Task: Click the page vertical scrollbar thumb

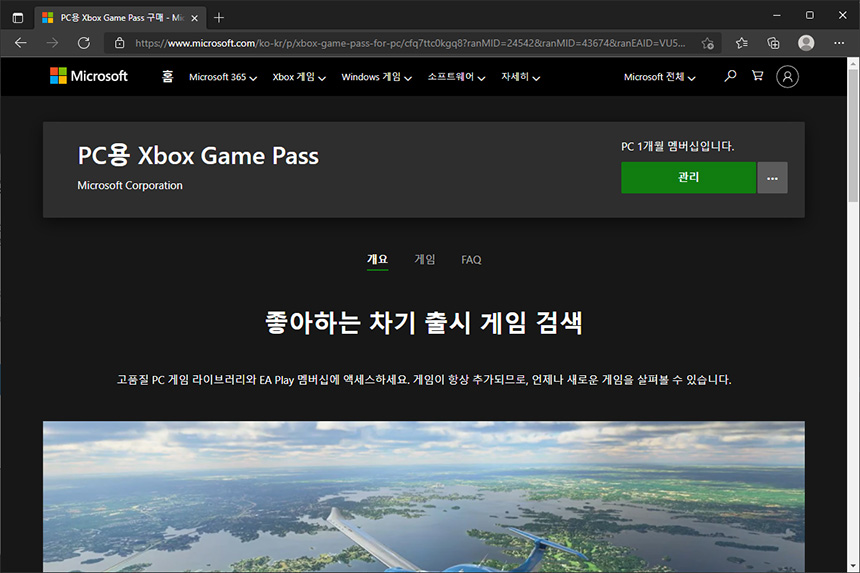Action: 853,135
